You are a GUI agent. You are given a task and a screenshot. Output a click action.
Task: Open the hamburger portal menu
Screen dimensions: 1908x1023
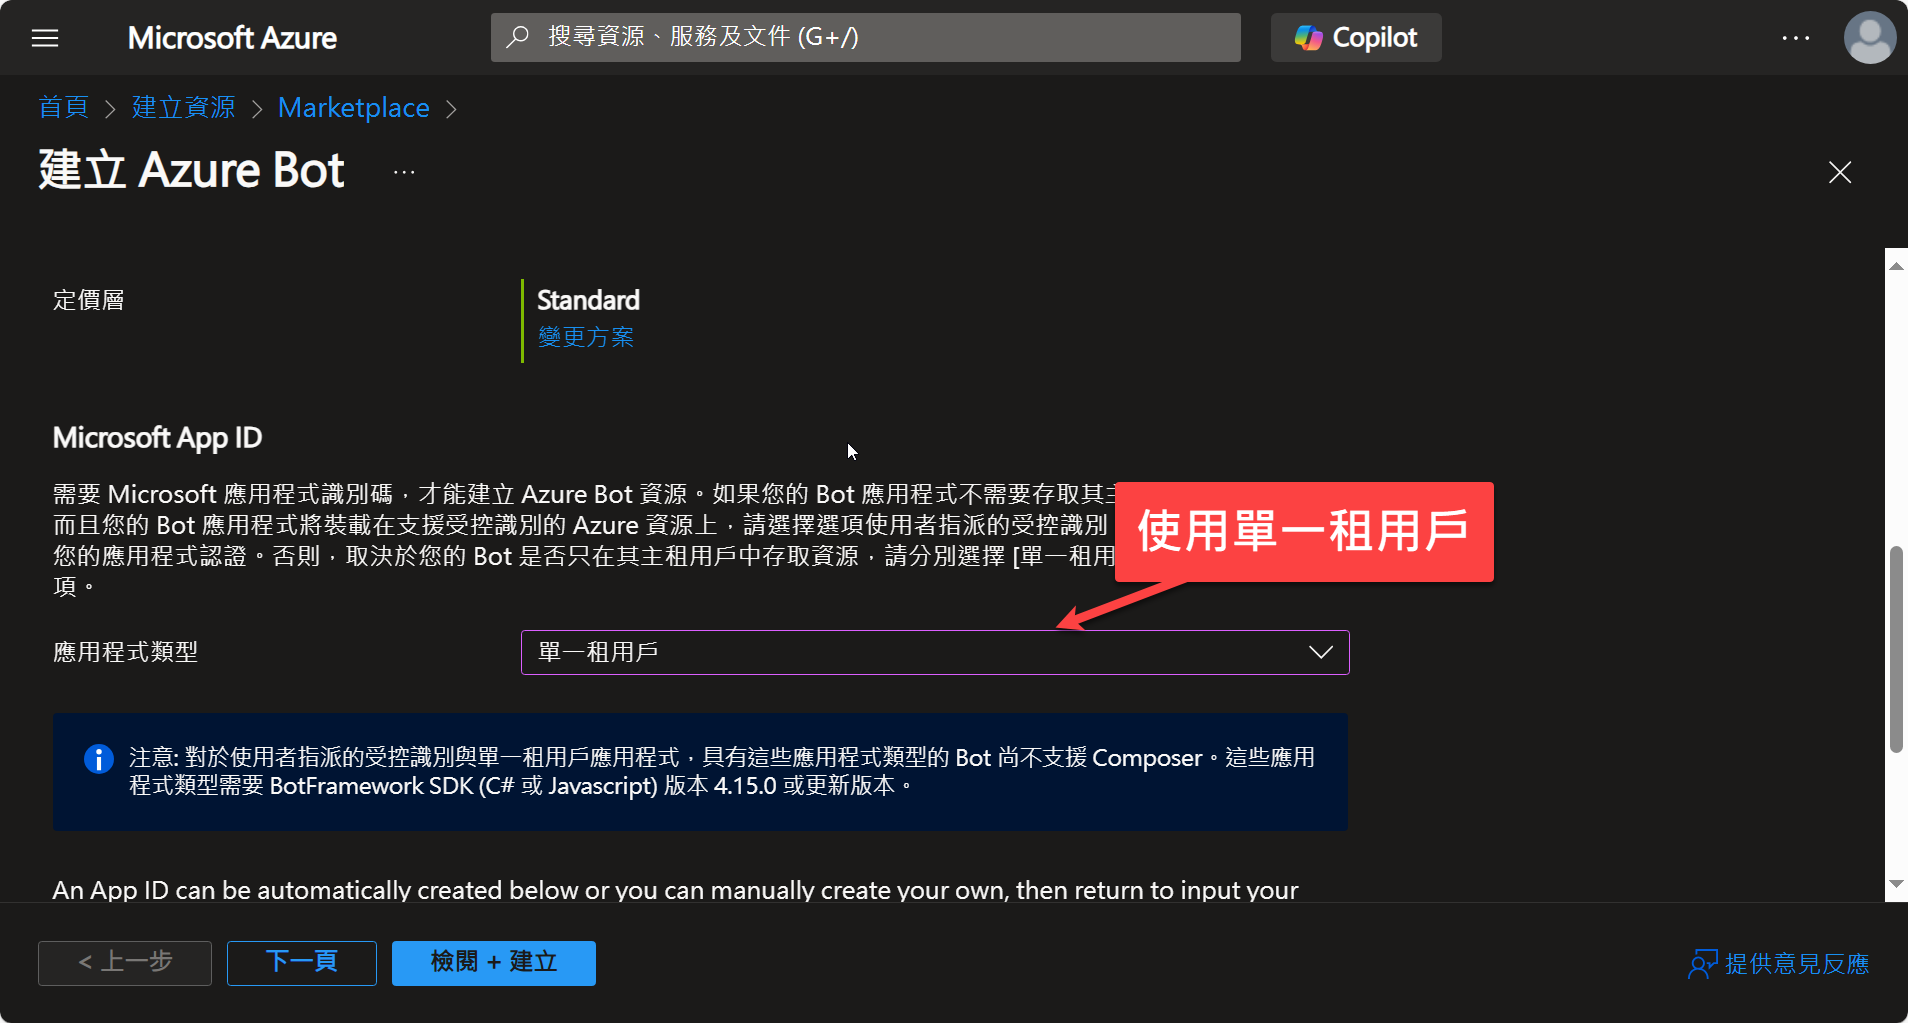pyautogui.click(x=45, y=38)
